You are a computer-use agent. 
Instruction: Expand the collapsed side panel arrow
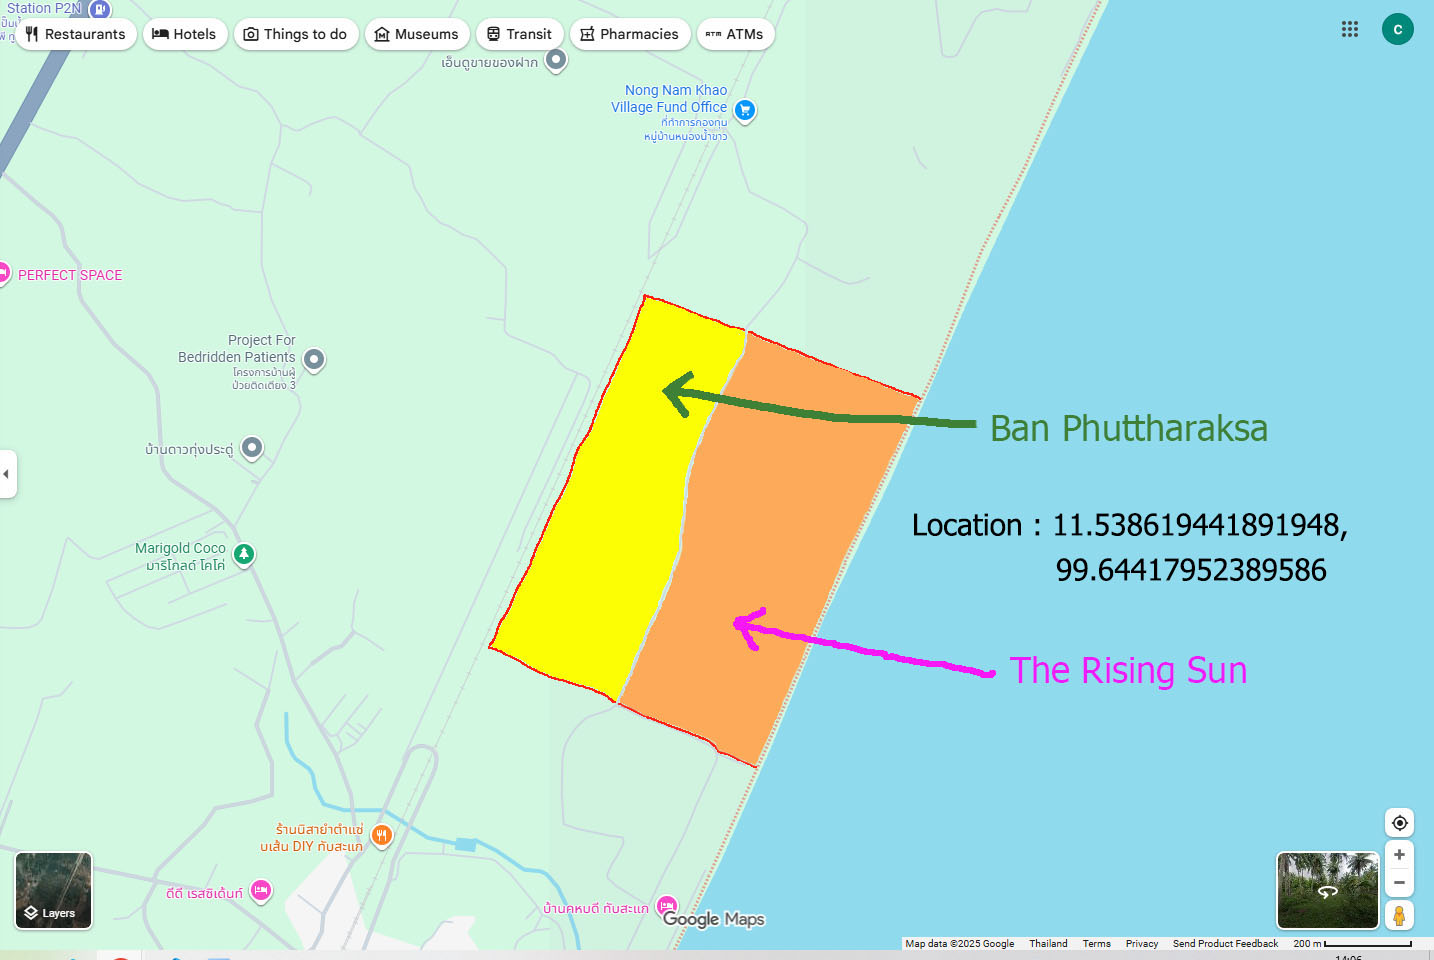[7, 474]
